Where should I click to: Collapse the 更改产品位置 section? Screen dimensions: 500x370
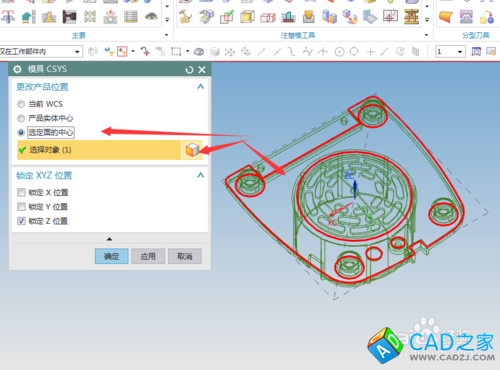pyautogui.click(x=200, y=87)
